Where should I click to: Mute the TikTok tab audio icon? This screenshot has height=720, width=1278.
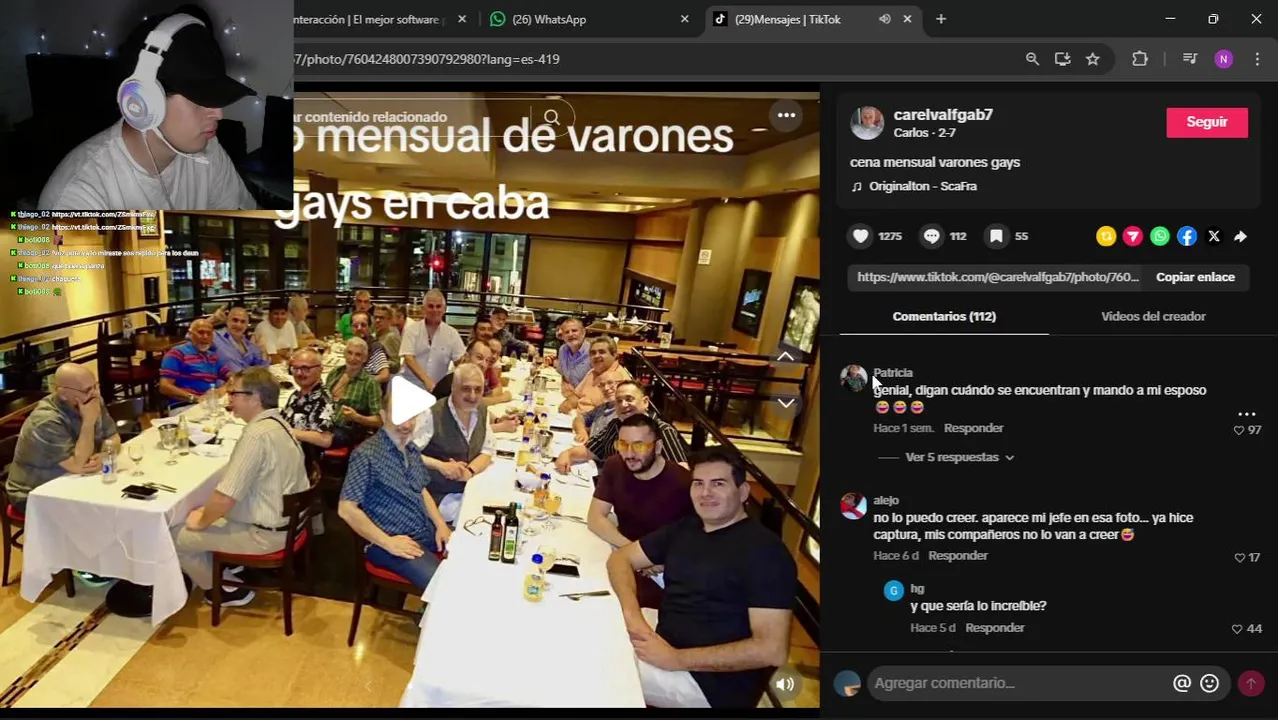[885, 19]
